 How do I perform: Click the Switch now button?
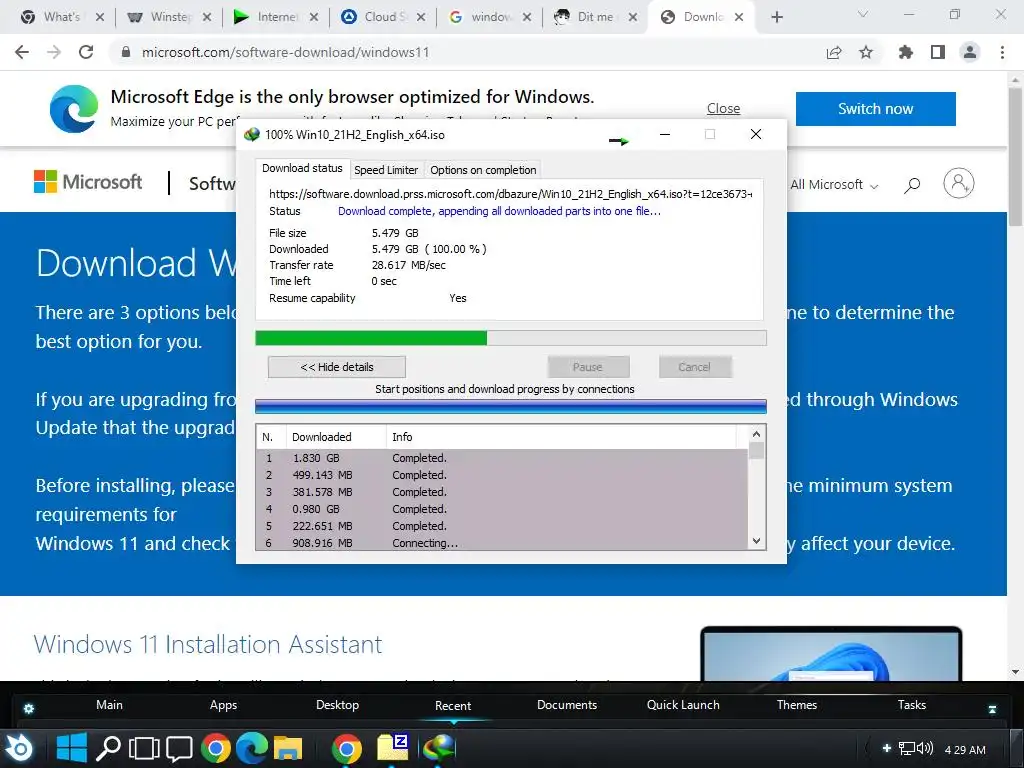pyautogui.click(x=876, y=109)
